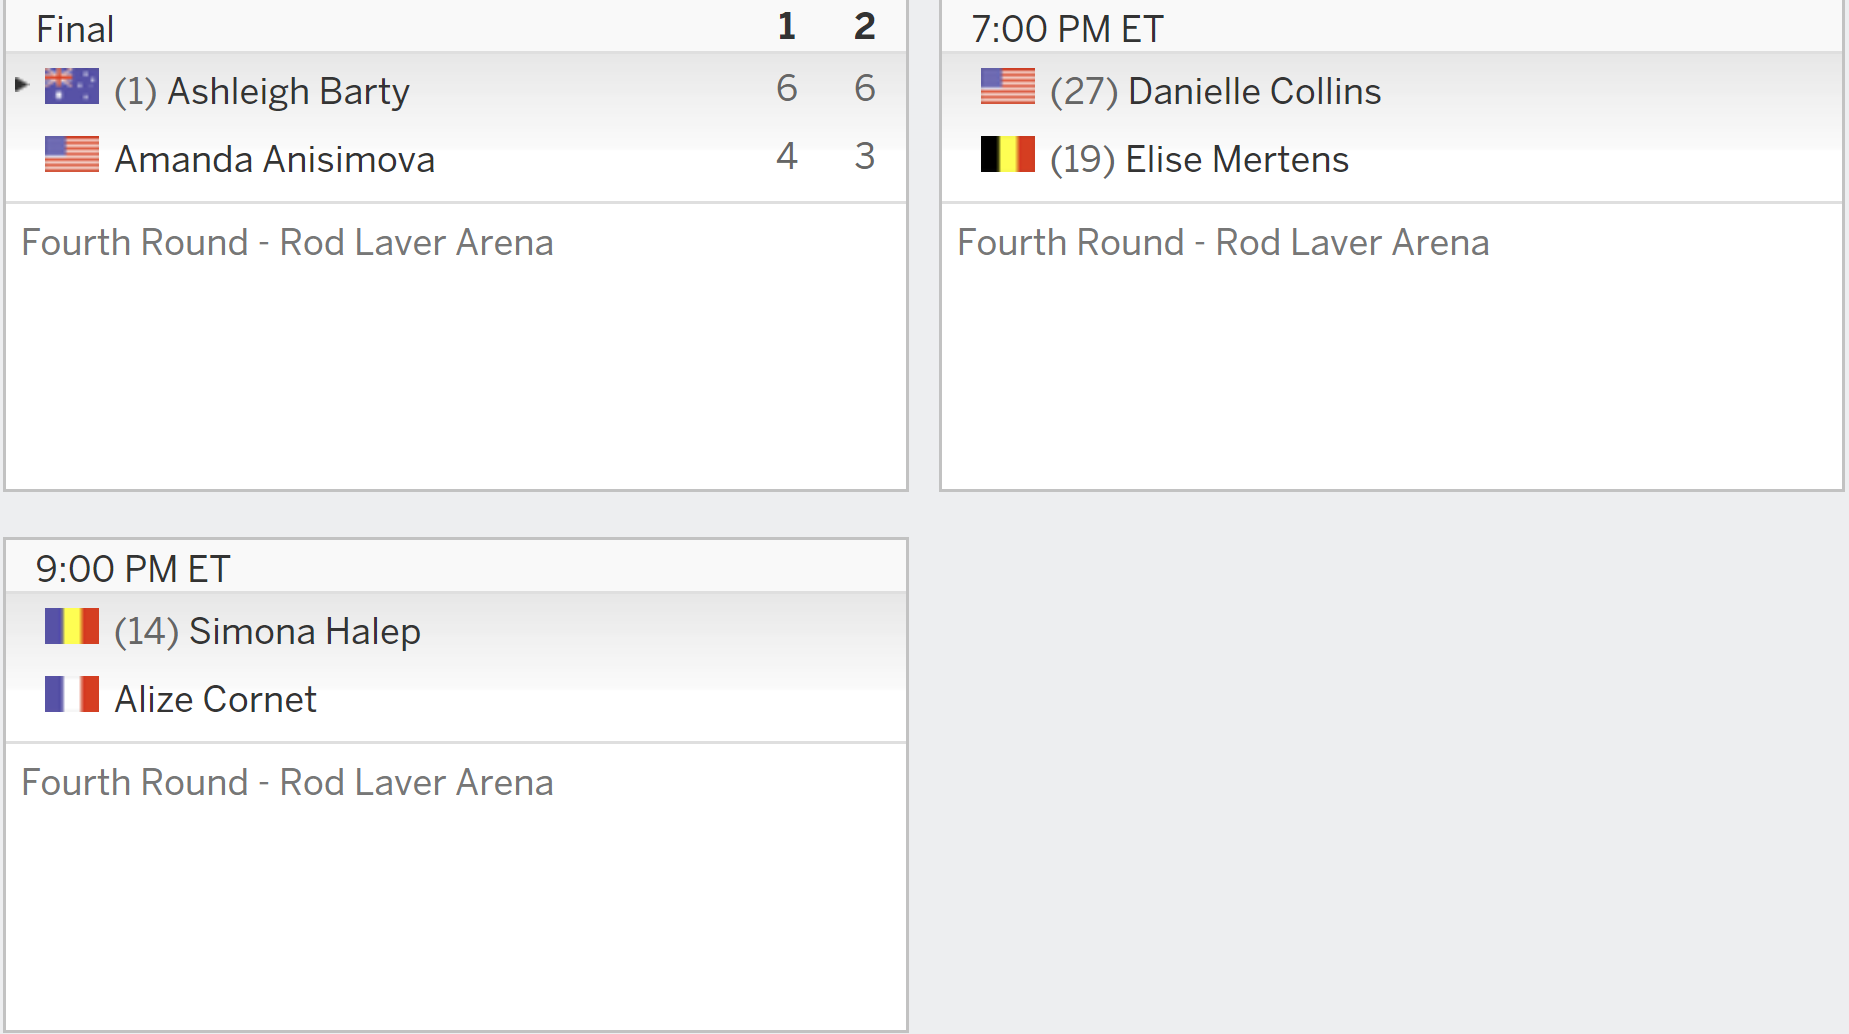The width and height of the screenshot is (1849, 1034).
Task: Click the winner arrow next to Ashleigh Barty
Action: 21,85
